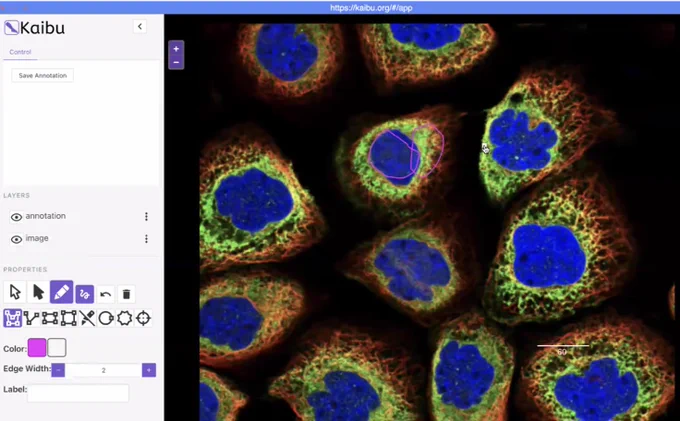Increase Edge Width with plus button
Screen dimensions: 680x421
point(149,370)
